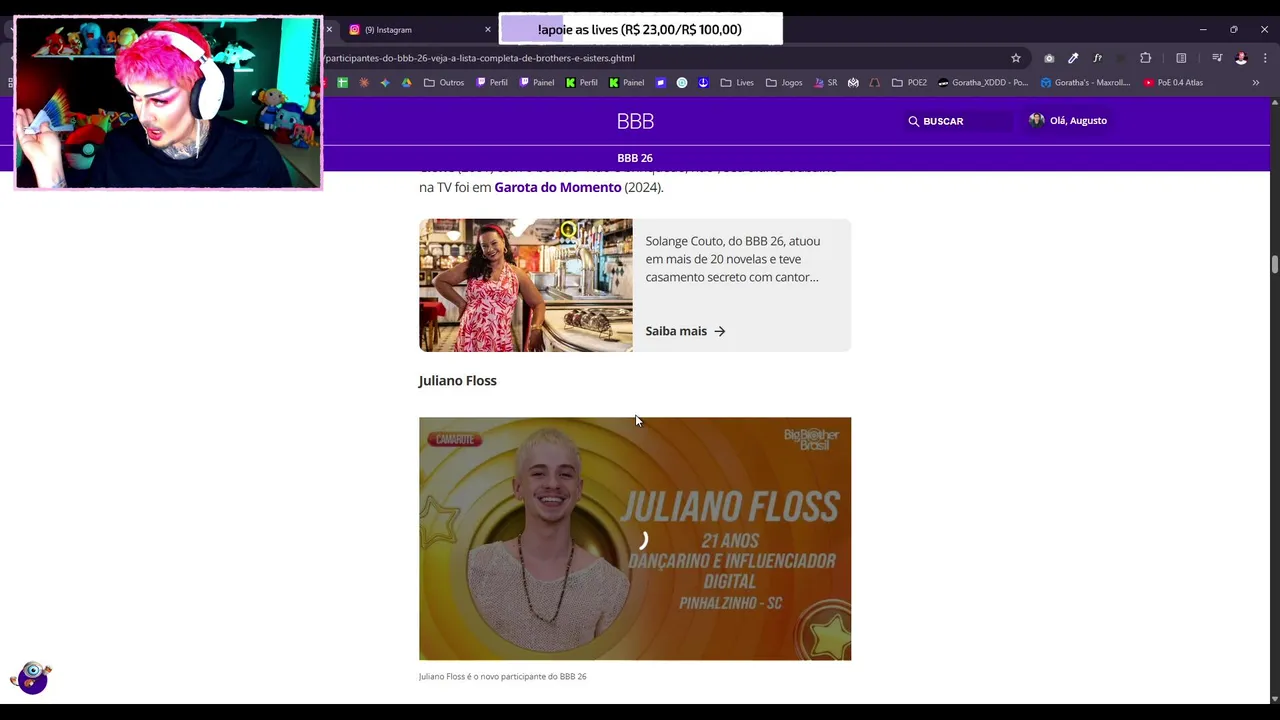Click the arrow next to Saiba mais
Viewport: 1280px width, 720px height.
720,331
